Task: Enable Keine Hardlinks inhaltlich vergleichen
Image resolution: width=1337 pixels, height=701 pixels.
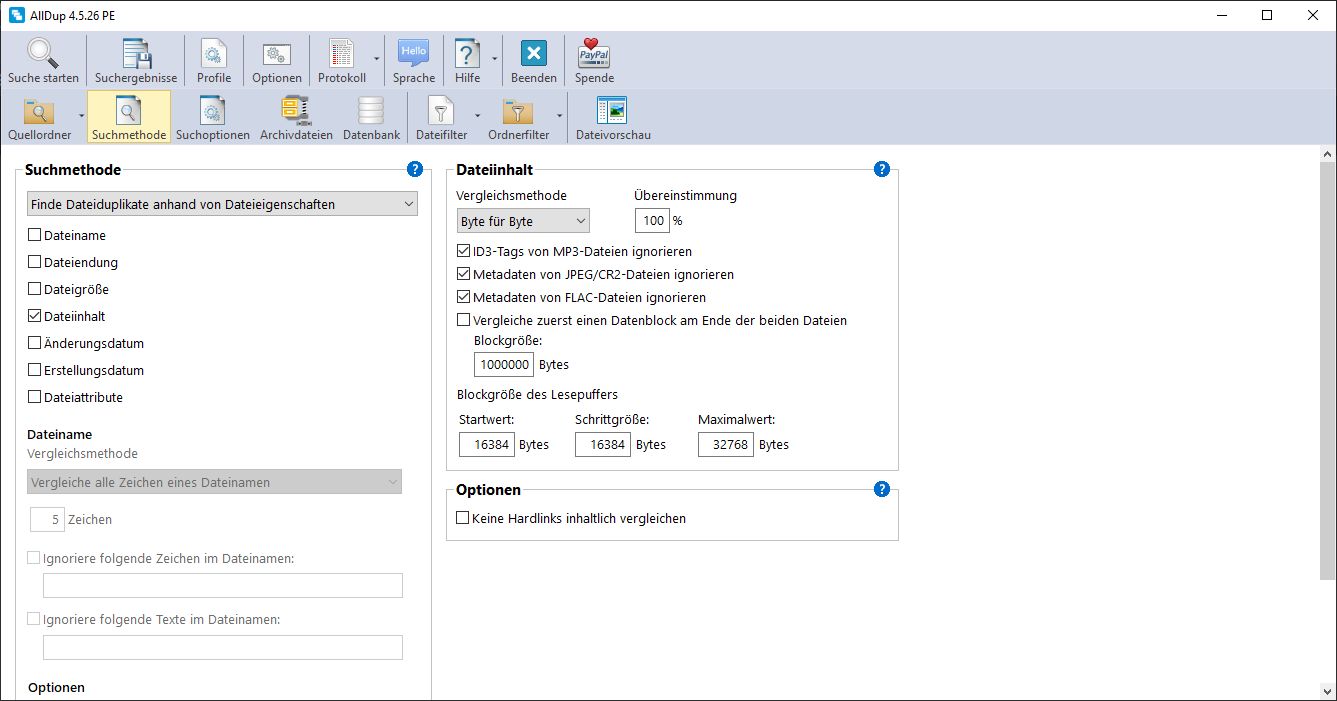Action: click(463, 518)
